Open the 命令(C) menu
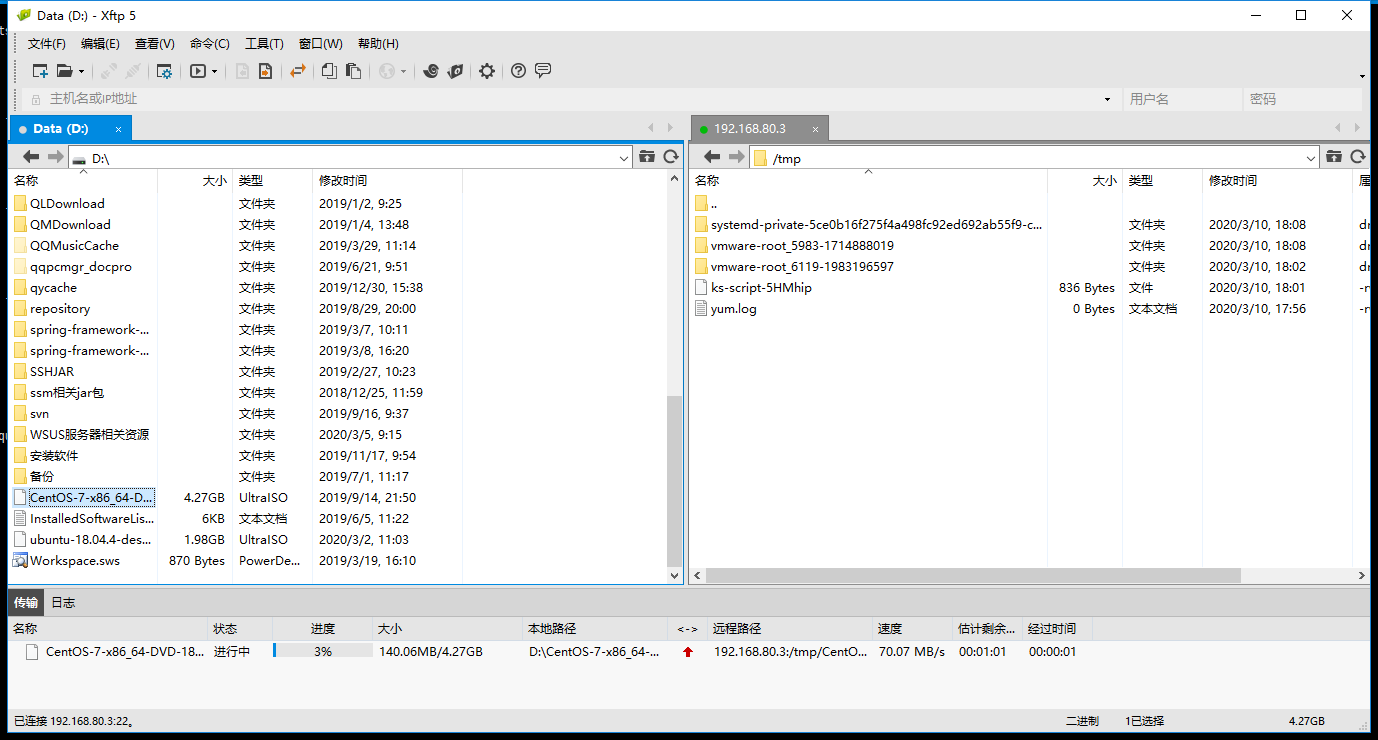Image resolution: width=1378 pixels, height=740 pixels. coord(210,44)
